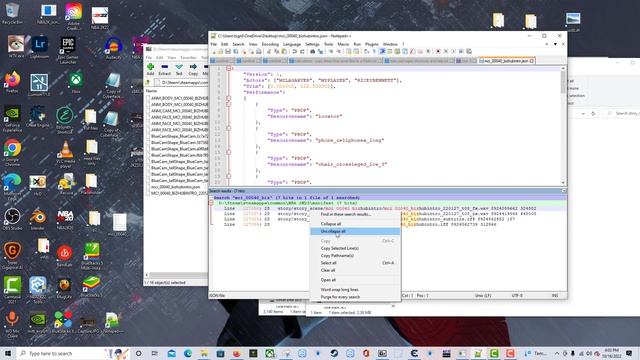Screen dimensions: 640x360
Task: Click the Test button in 7-Zip window
Action: [x=179, y=69]
